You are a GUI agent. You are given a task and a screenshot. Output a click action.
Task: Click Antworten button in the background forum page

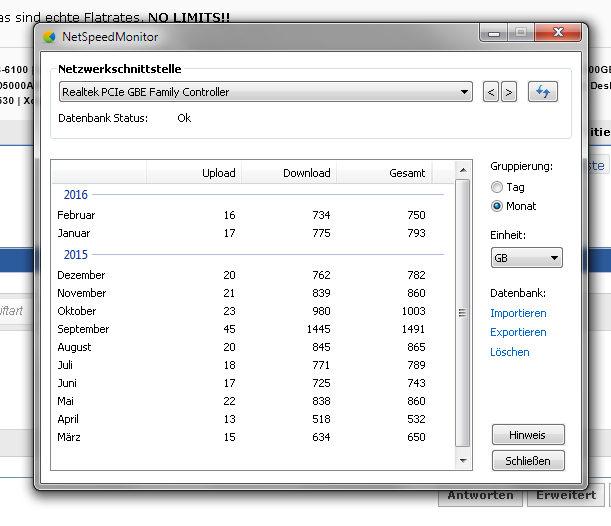point(480,496)
